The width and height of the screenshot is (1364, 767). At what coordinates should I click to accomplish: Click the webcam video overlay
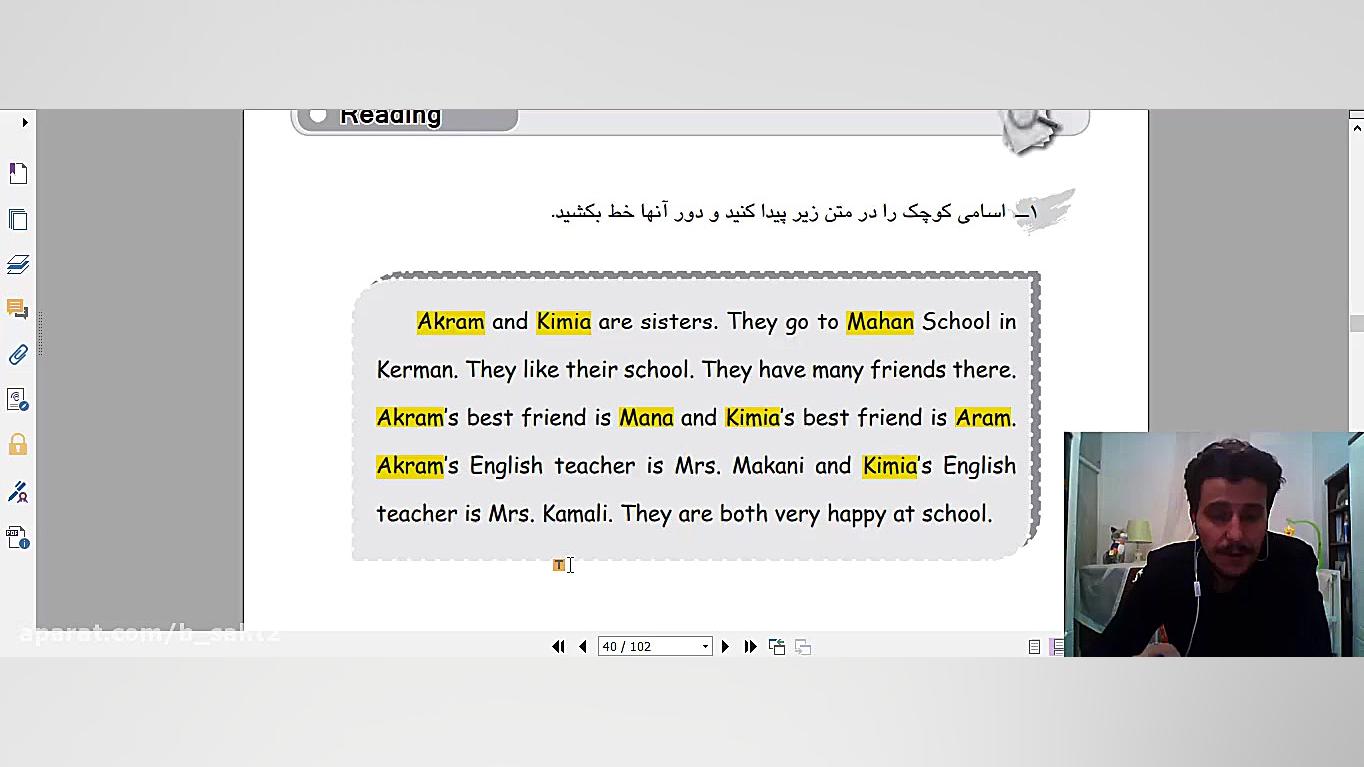pyautogui.click(x=1214, y=544)
